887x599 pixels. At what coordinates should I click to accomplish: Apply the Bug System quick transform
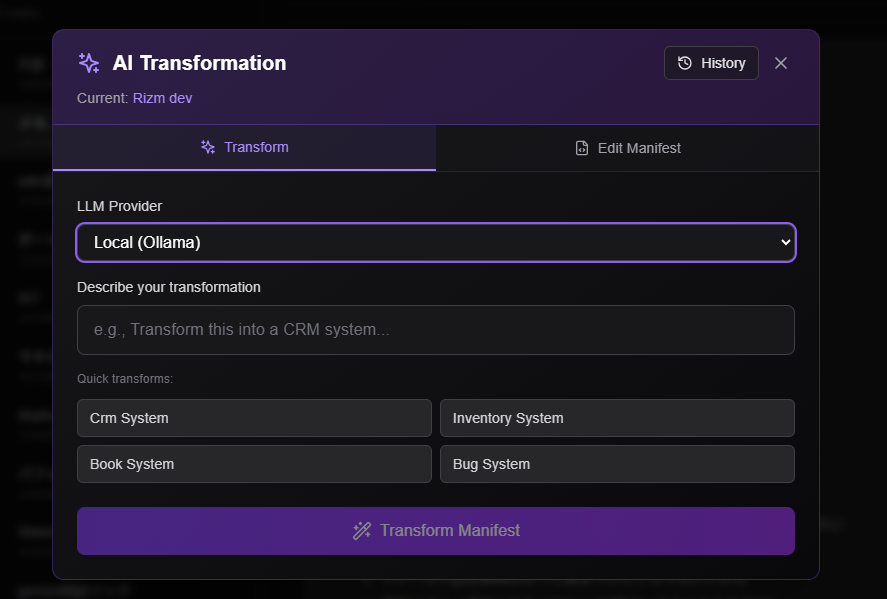tap(617, 464)
